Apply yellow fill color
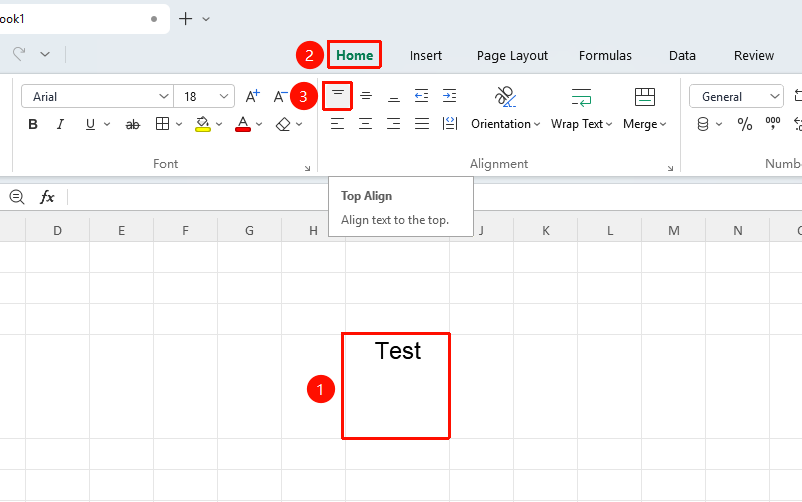 pyautogui.click(x=203, y=124)
